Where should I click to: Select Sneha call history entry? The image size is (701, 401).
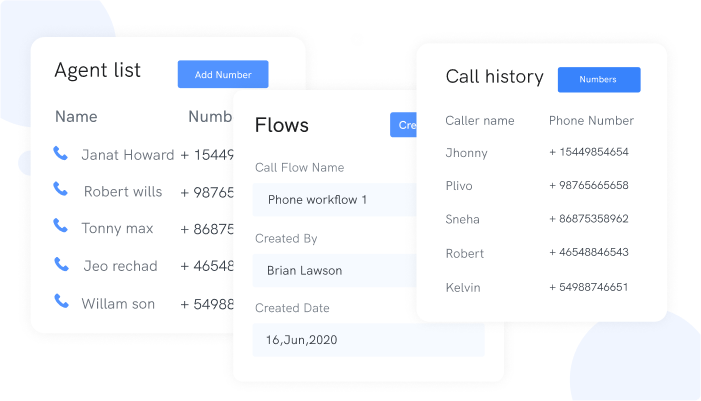click(x=462, y=219)
